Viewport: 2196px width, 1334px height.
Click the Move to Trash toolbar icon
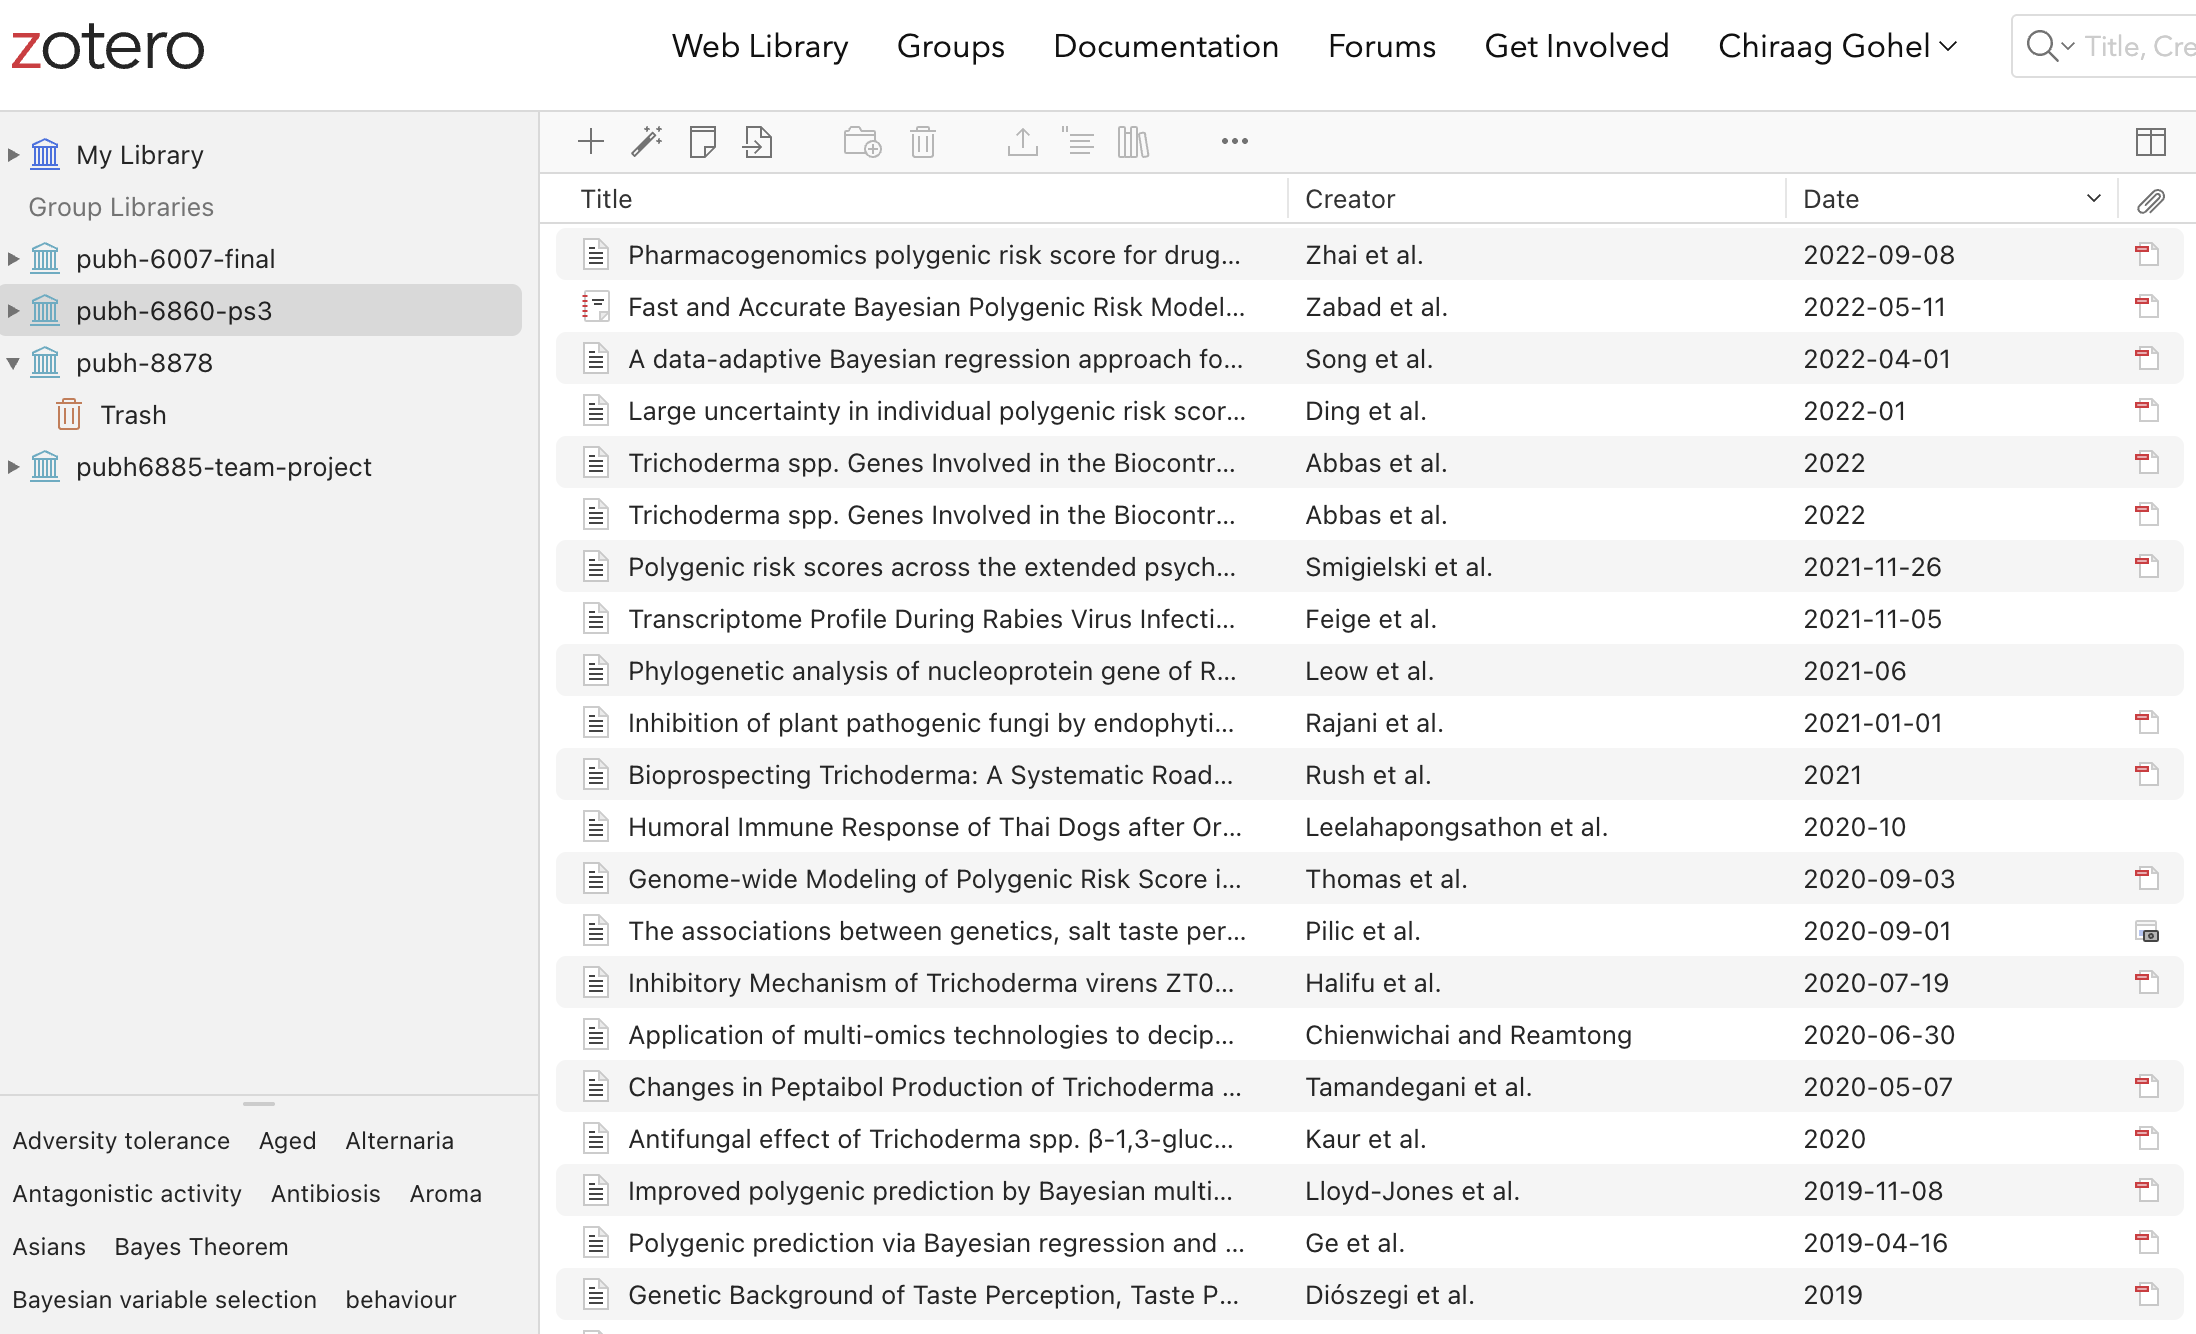(923, 141)
